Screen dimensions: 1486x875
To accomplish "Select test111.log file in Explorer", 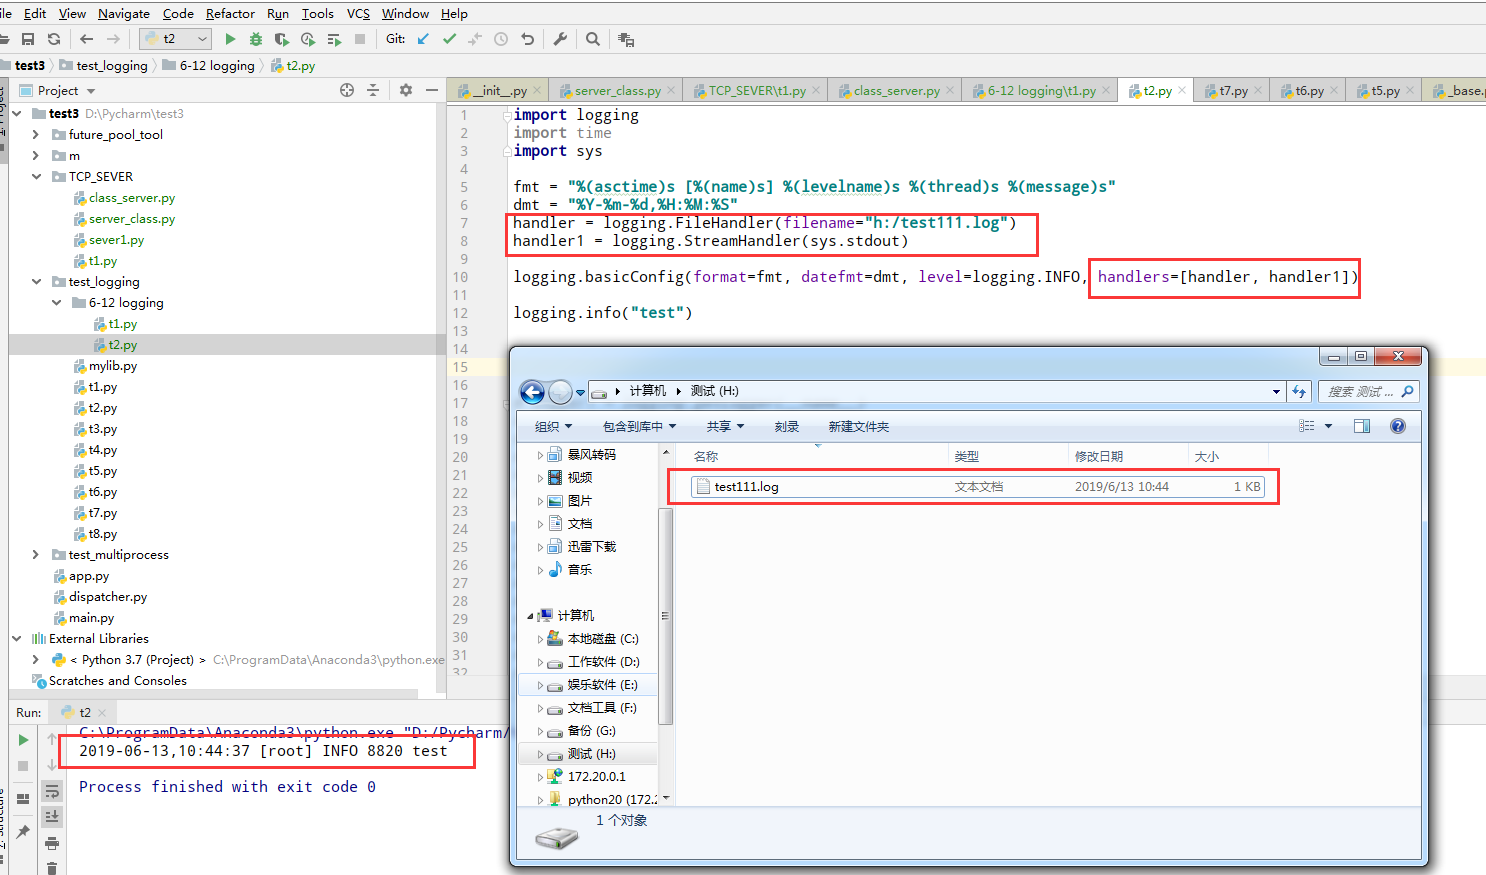I will [746, 487].
